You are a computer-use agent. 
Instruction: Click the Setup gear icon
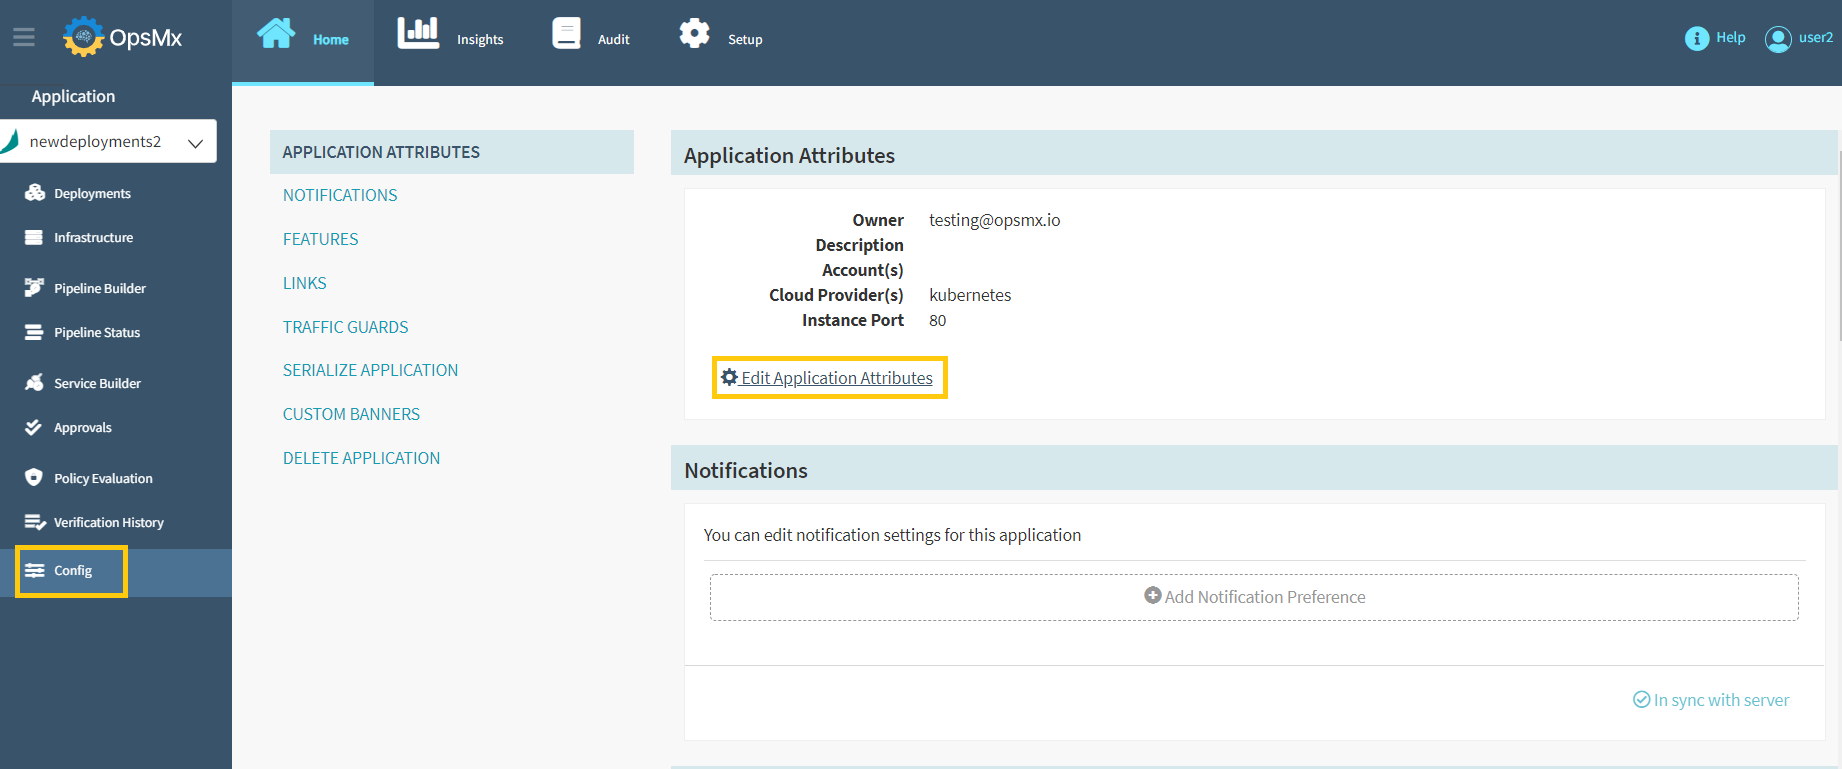(x=694, y=34)
